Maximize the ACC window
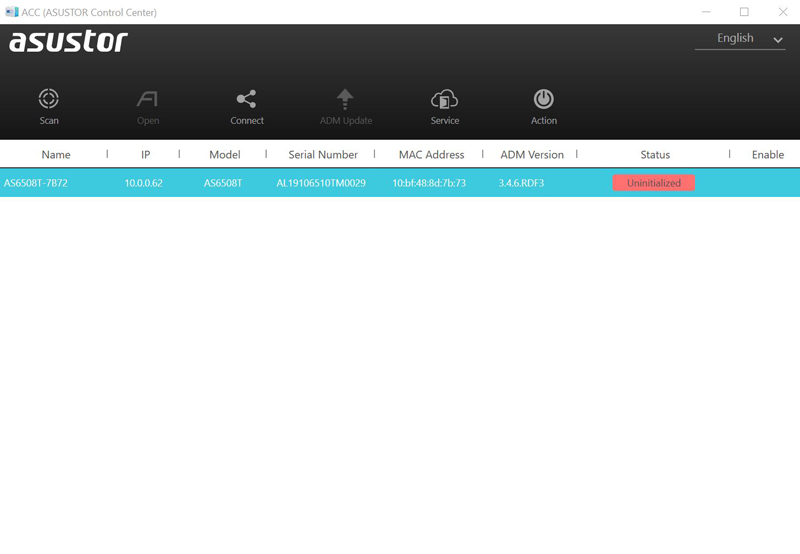The width and height of the screenshot is (800, 554). [x=744, y=12]
